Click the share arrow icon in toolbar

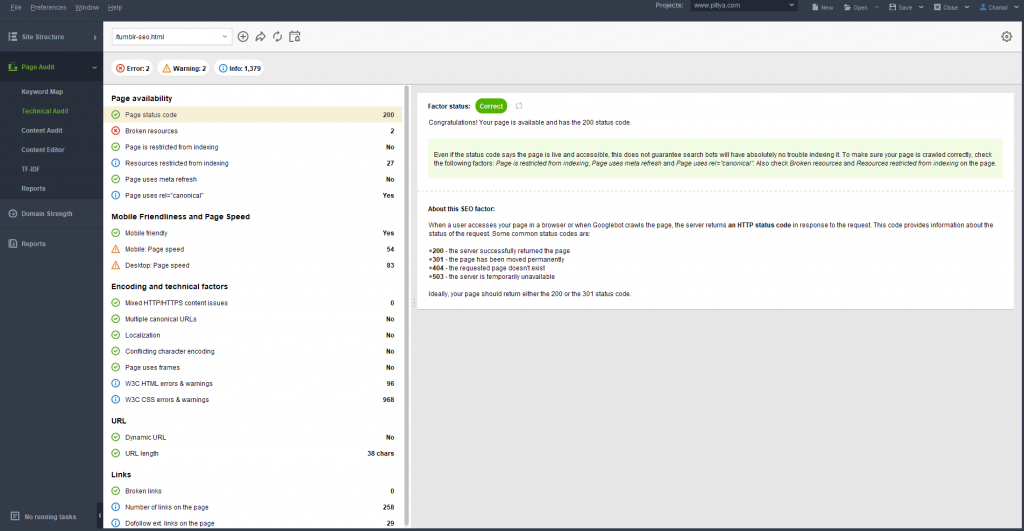click(x=260, y=37)
